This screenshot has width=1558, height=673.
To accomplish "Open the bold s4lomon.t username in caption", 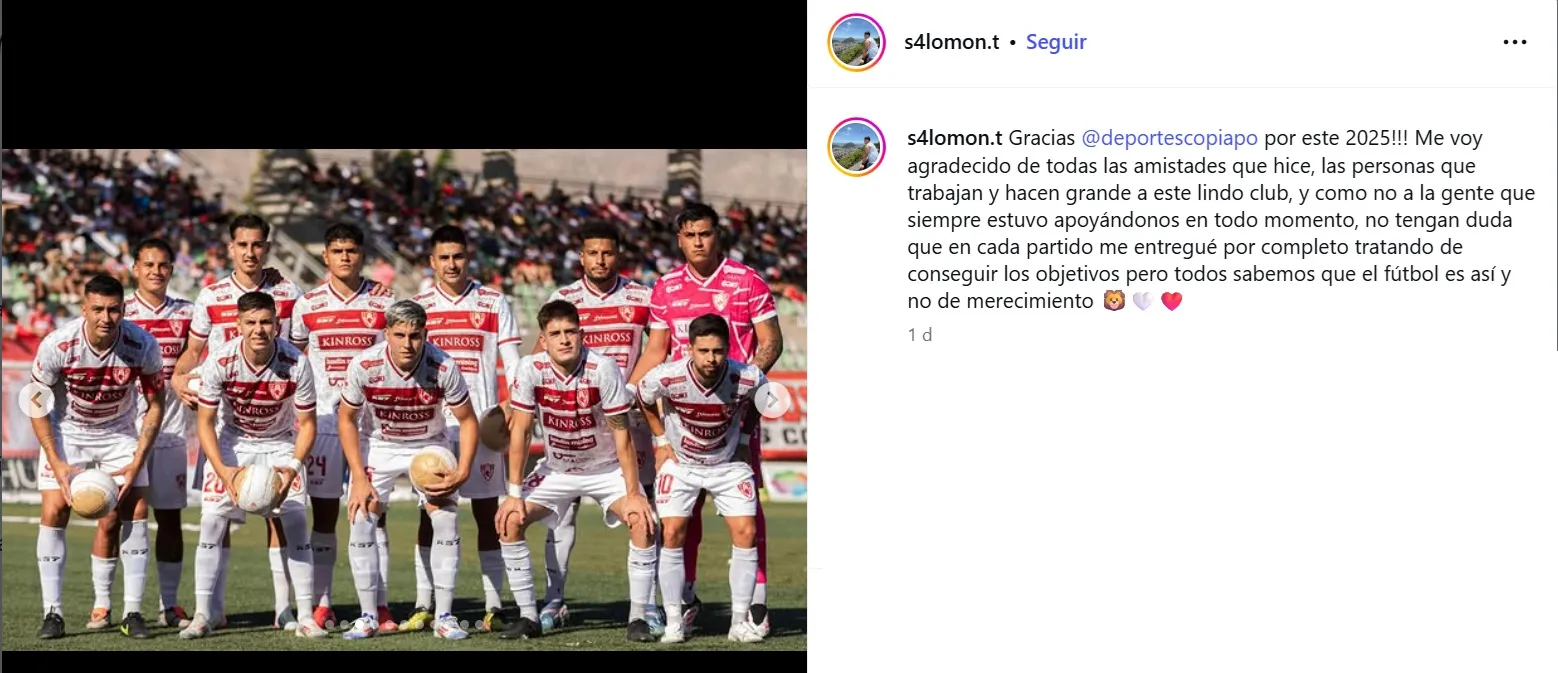I will tap(954, 138).
